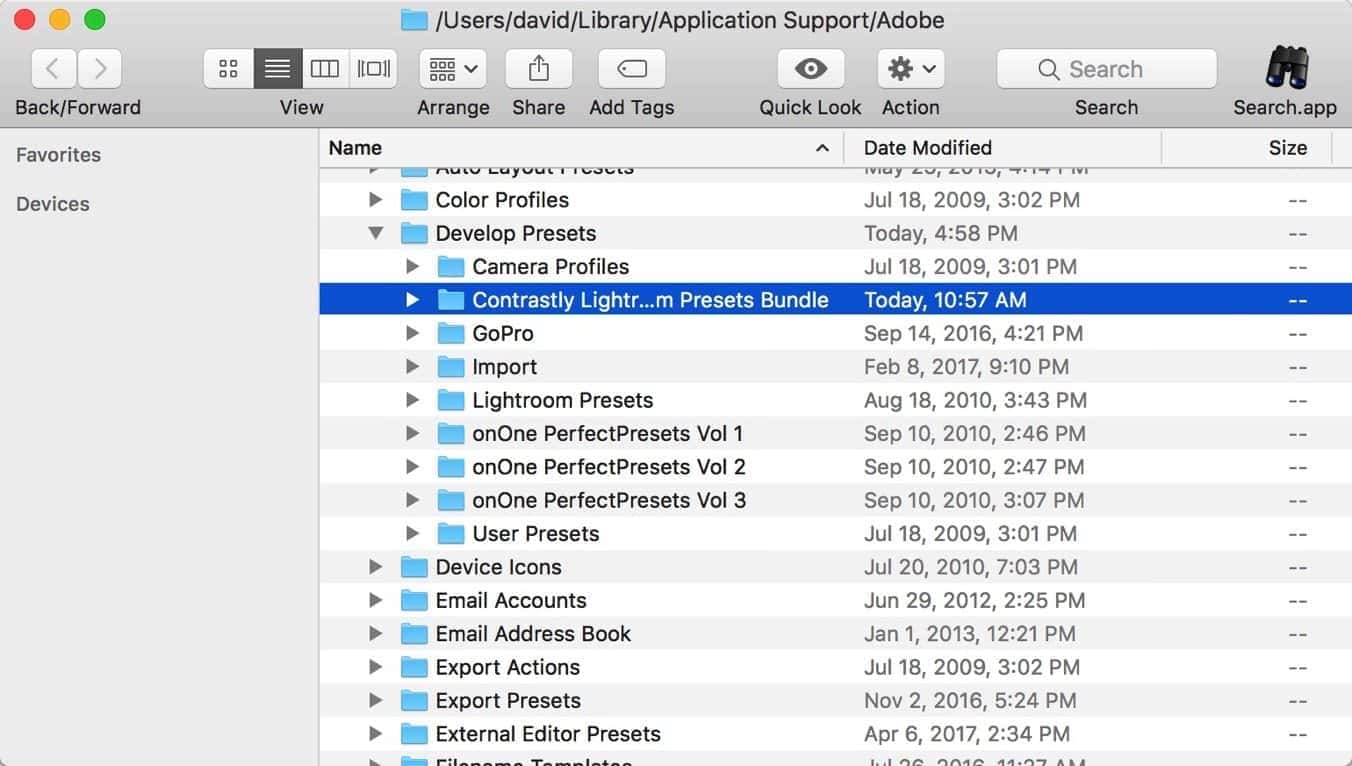Expand the Import folder
Screen dimensions: 1352x766
coord(412,367)
